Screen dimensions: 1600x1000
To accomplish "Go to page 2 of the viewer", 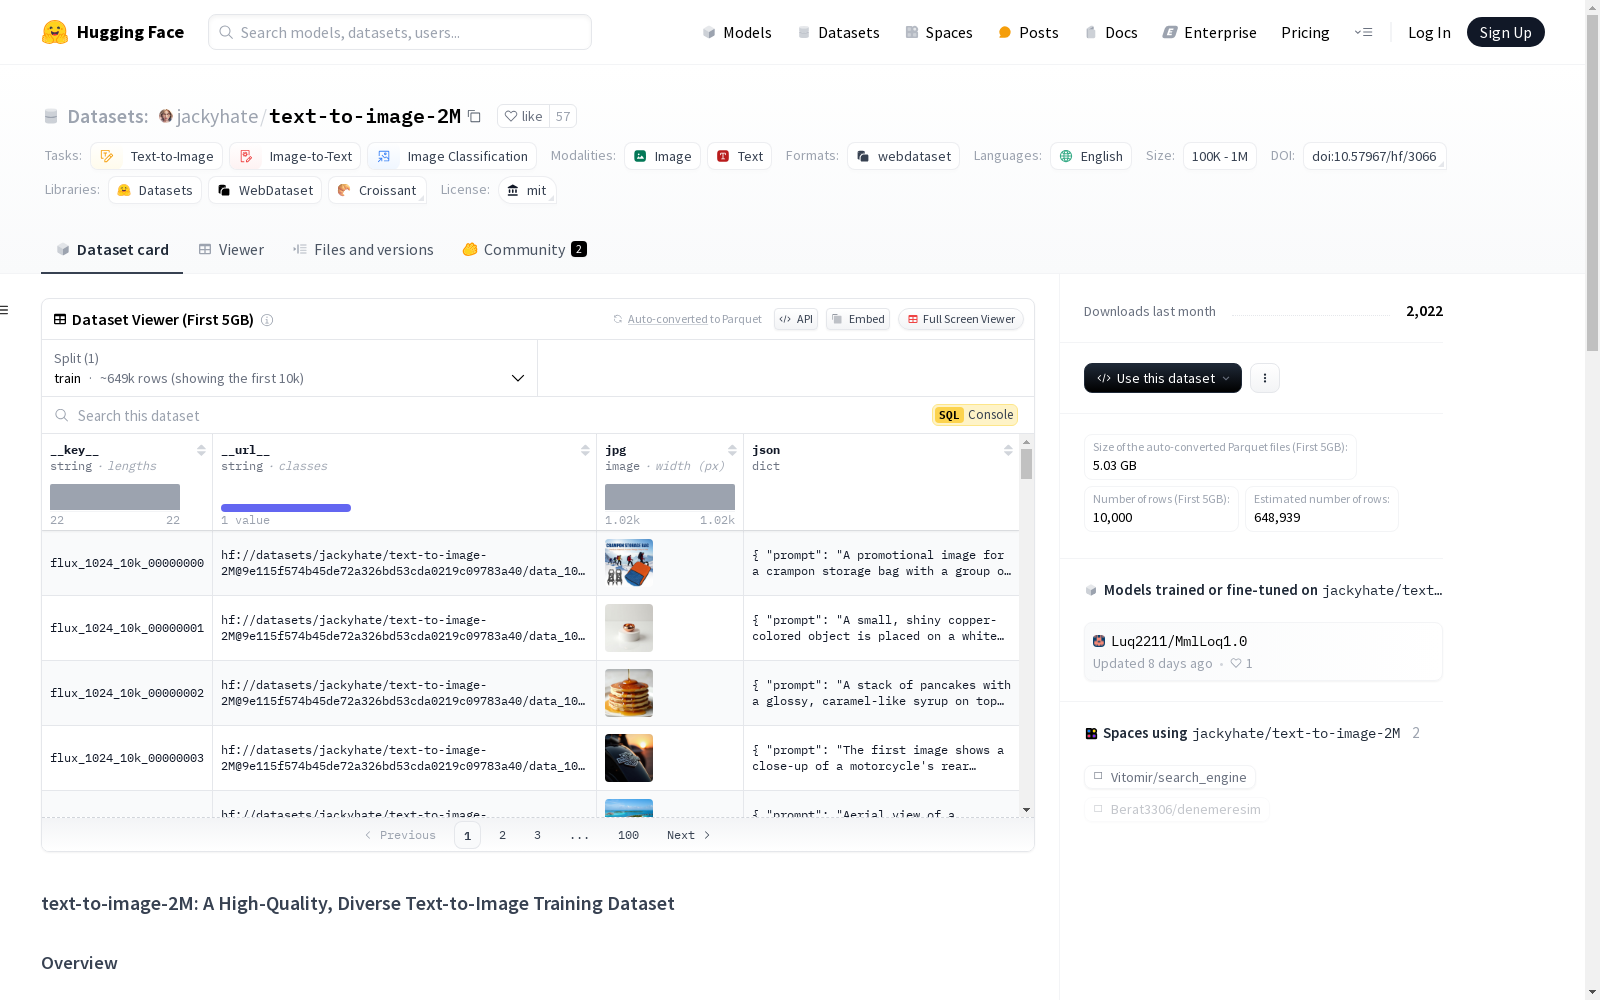I will [x=502, y=835].
